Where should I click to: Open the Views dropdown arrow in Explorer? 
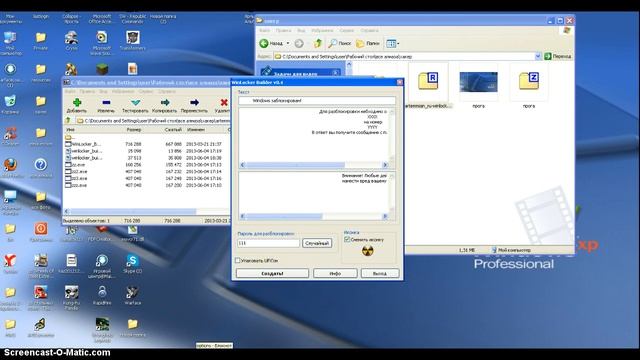[398, 43]
